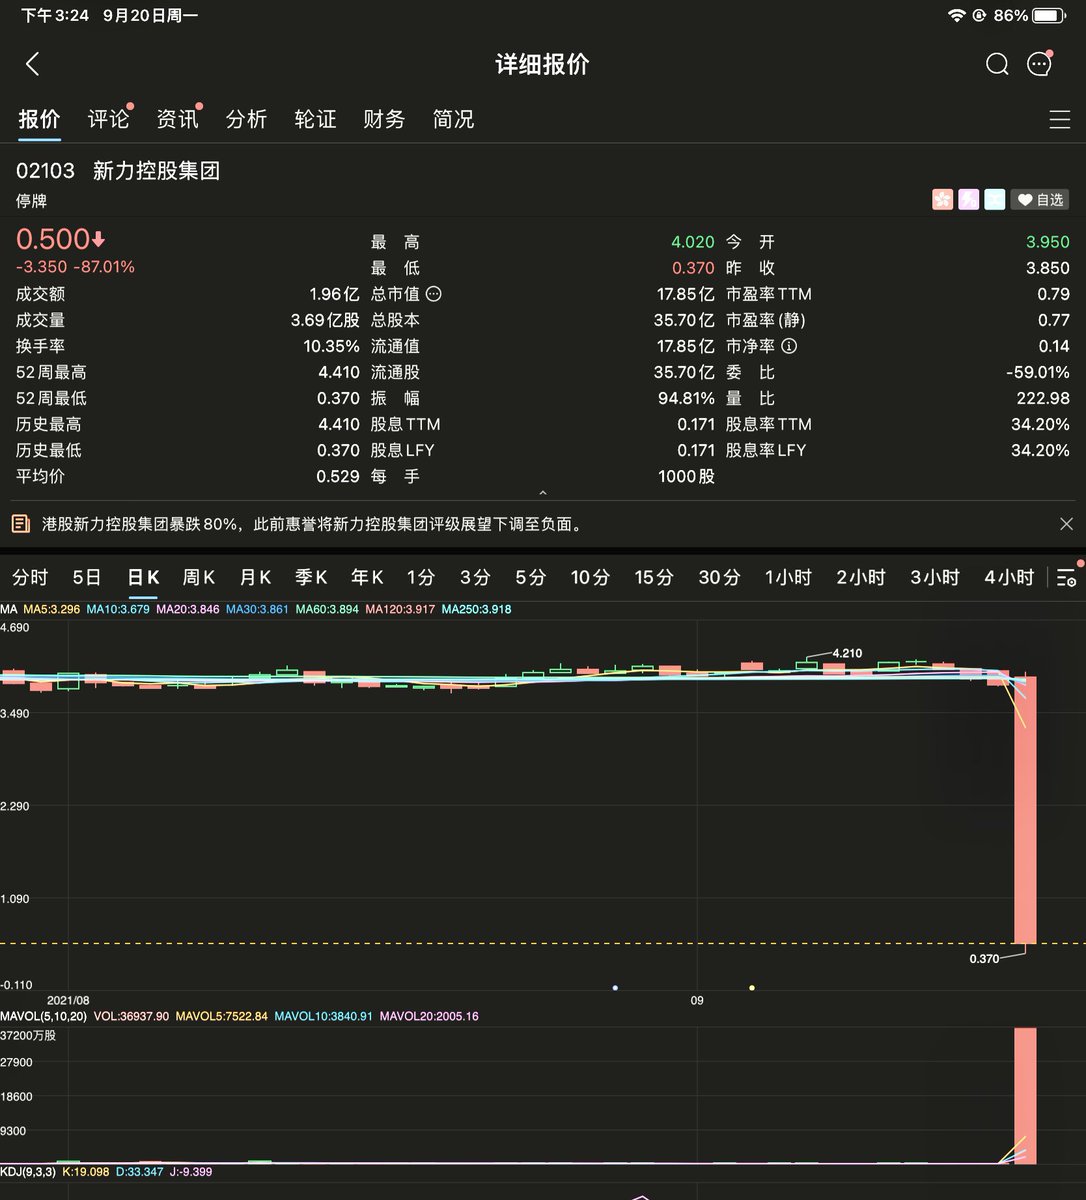Tap the status bar time 下午3:24
Viewport: 1086px width, 1200px height.
coord(55,16)
